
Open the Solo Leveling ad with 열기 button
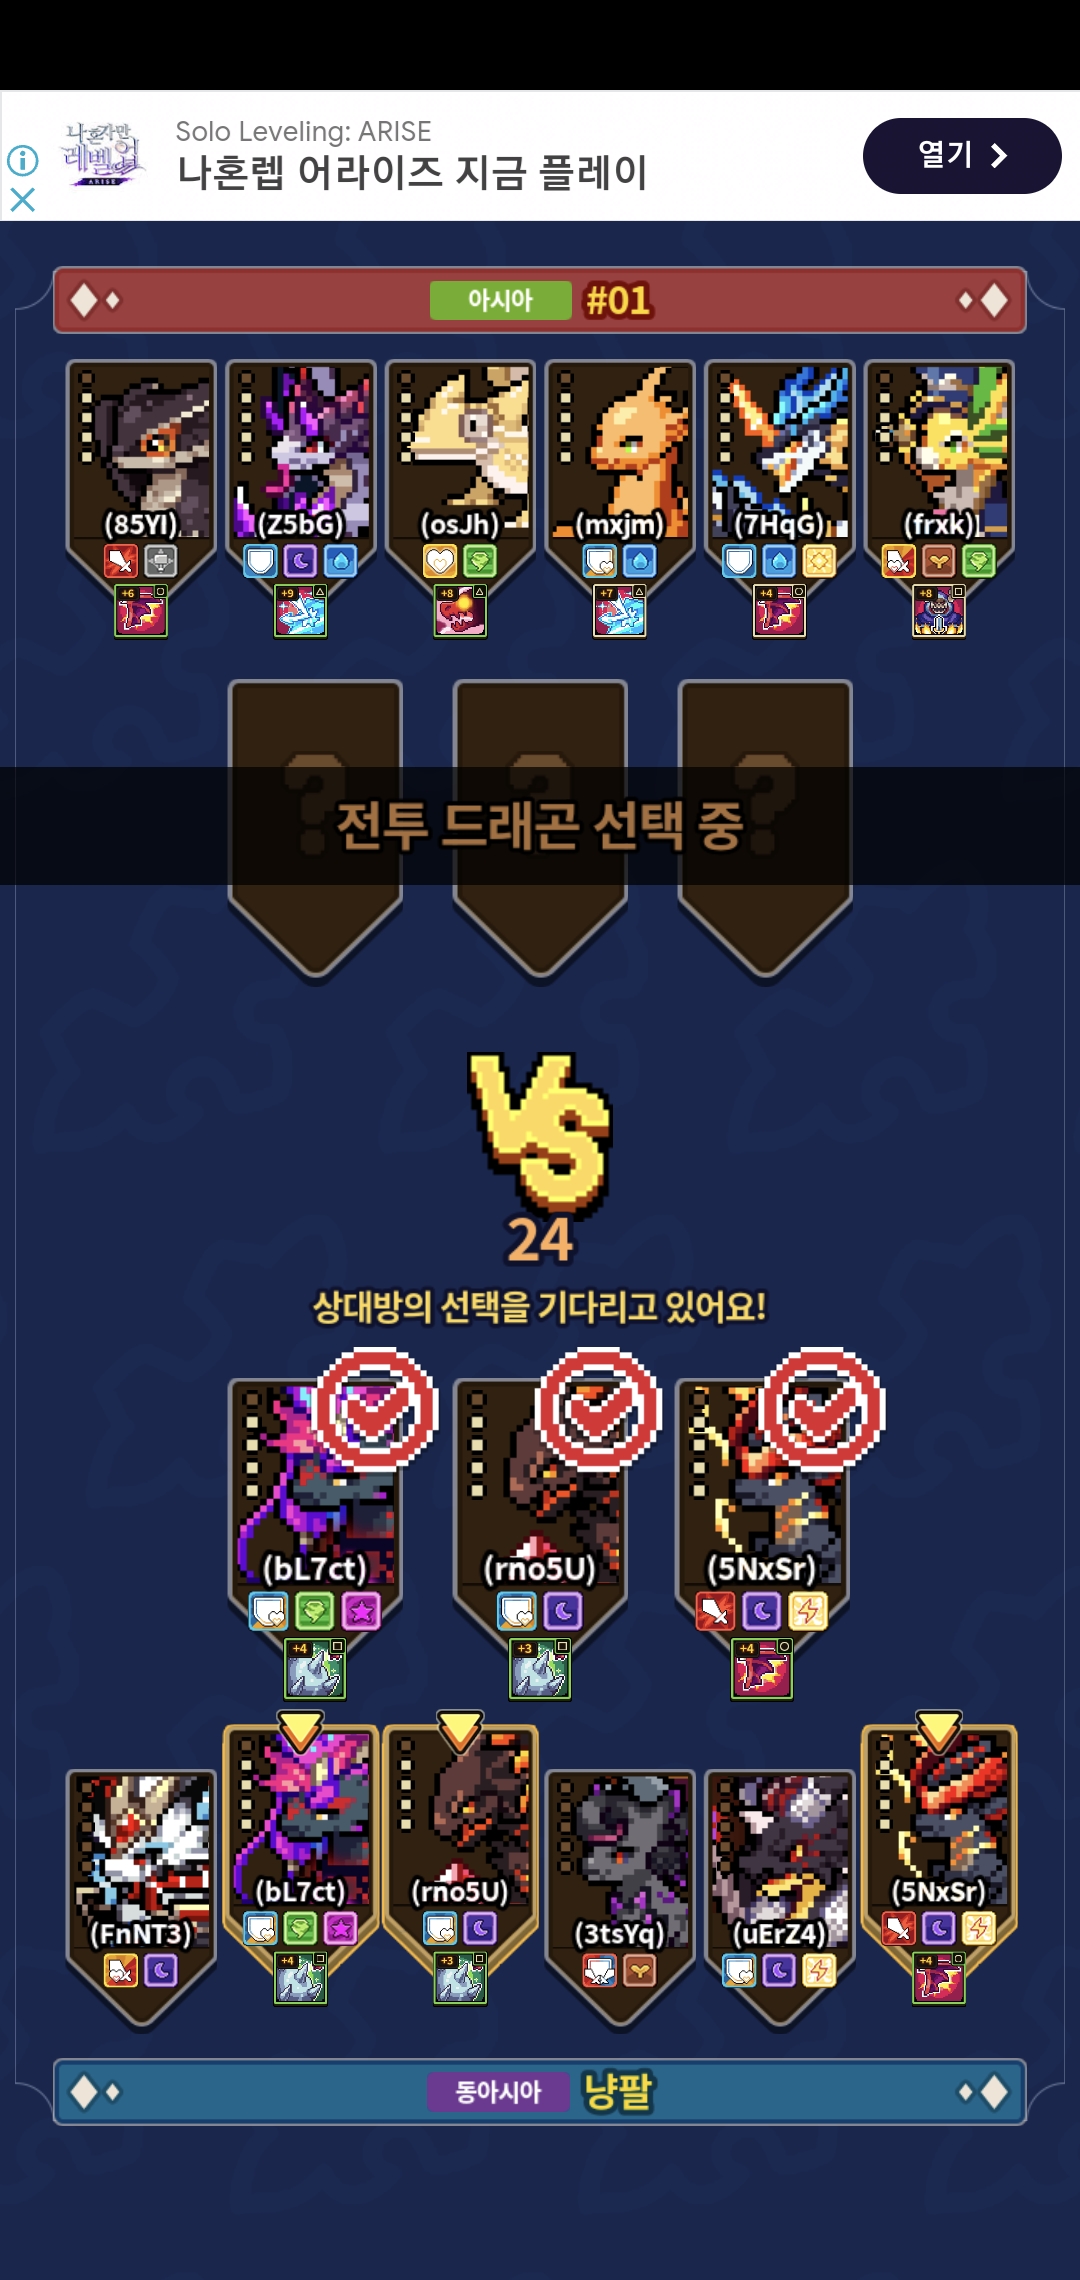962,156
